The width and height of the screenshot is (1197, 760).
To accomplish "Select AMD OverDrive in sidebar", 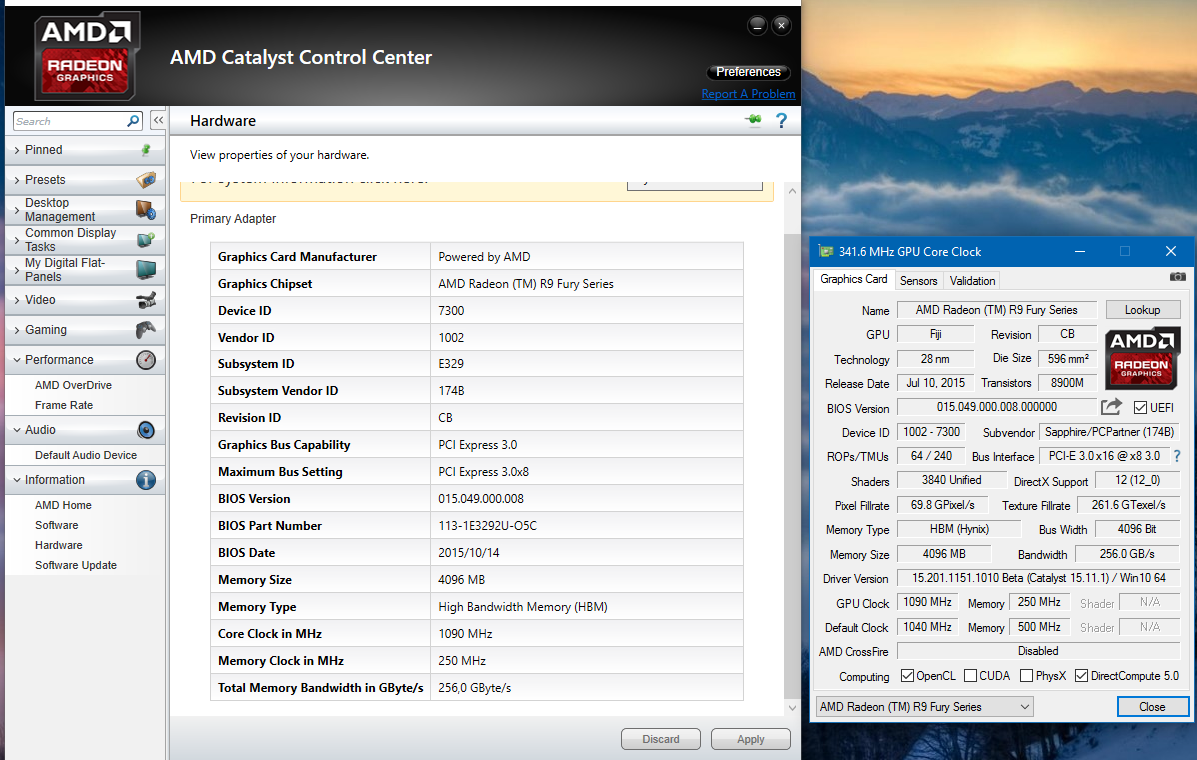I will point(73,385).
